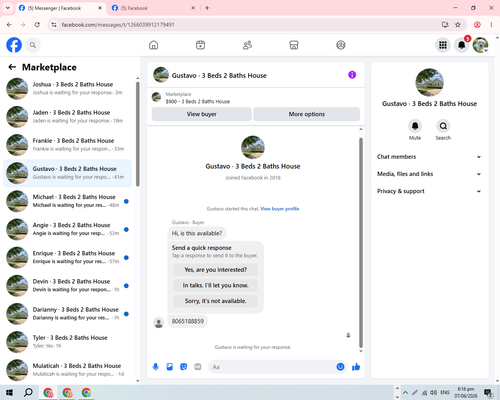Open Enrique's unread conversation
The height and width of the screenshot is (400, 500).
click(x=67, y=257)
